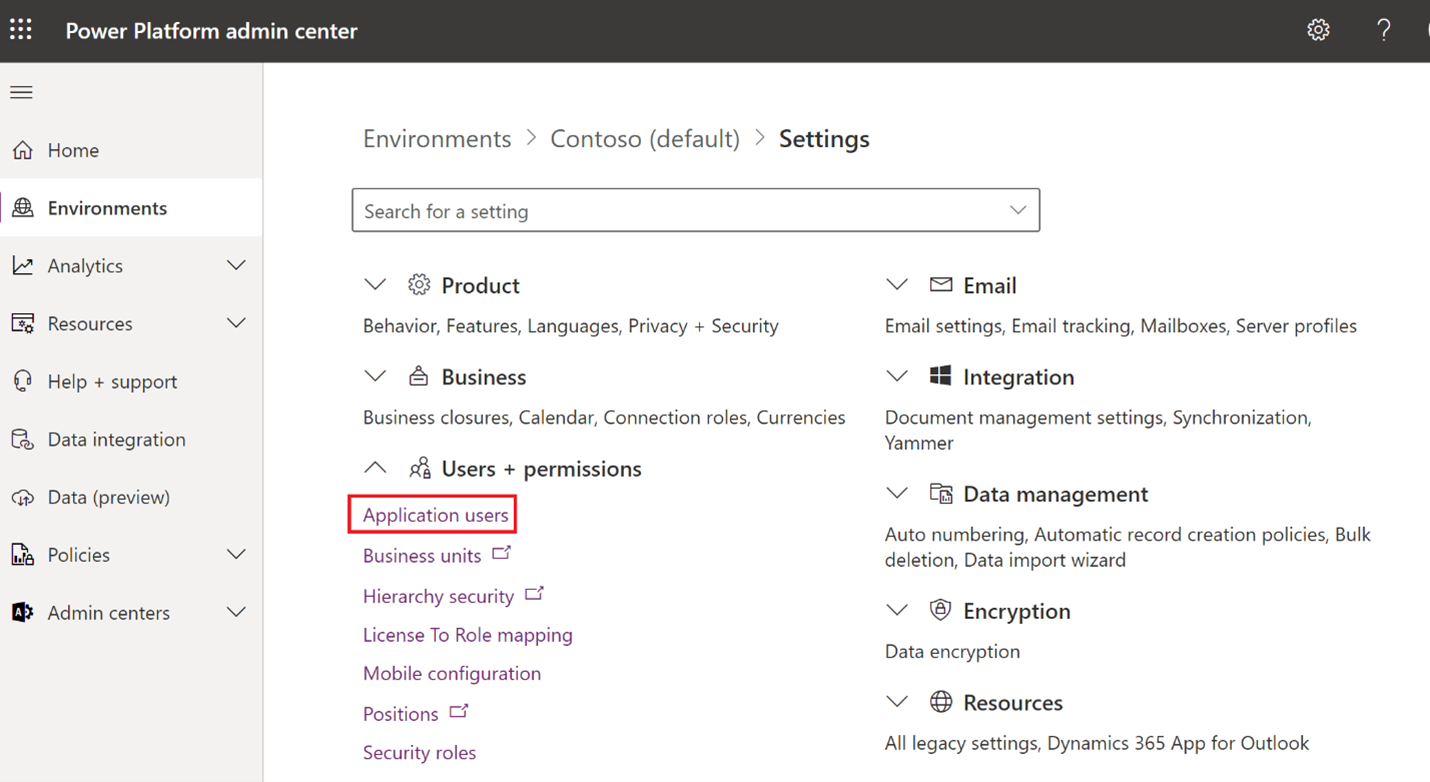1430x782 pixels.
Task: Click the Users + permissions people icon
Action: click(x=420, y=468)
